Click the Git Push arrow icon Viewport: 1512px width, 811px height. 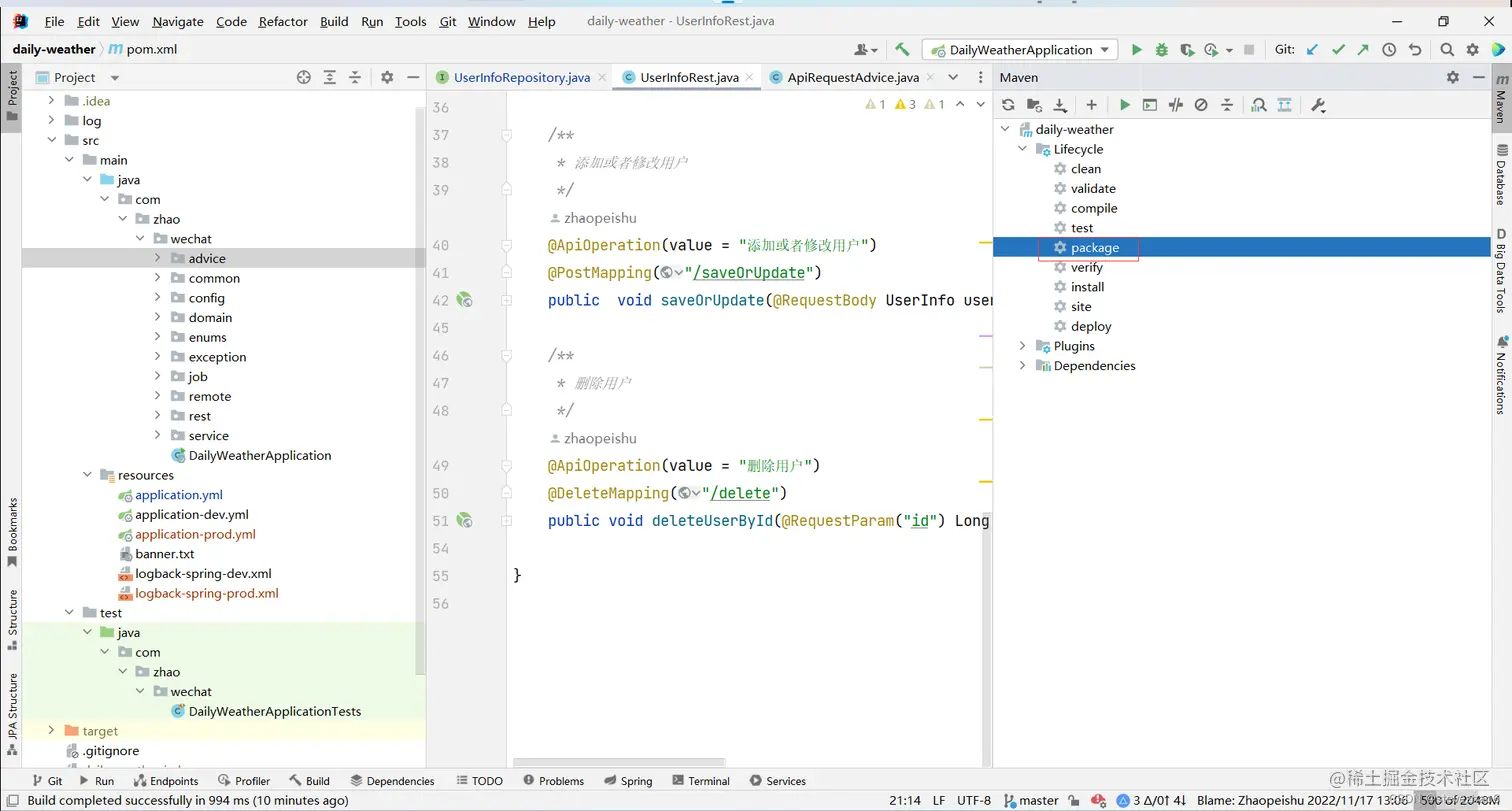coord(1363,49)
